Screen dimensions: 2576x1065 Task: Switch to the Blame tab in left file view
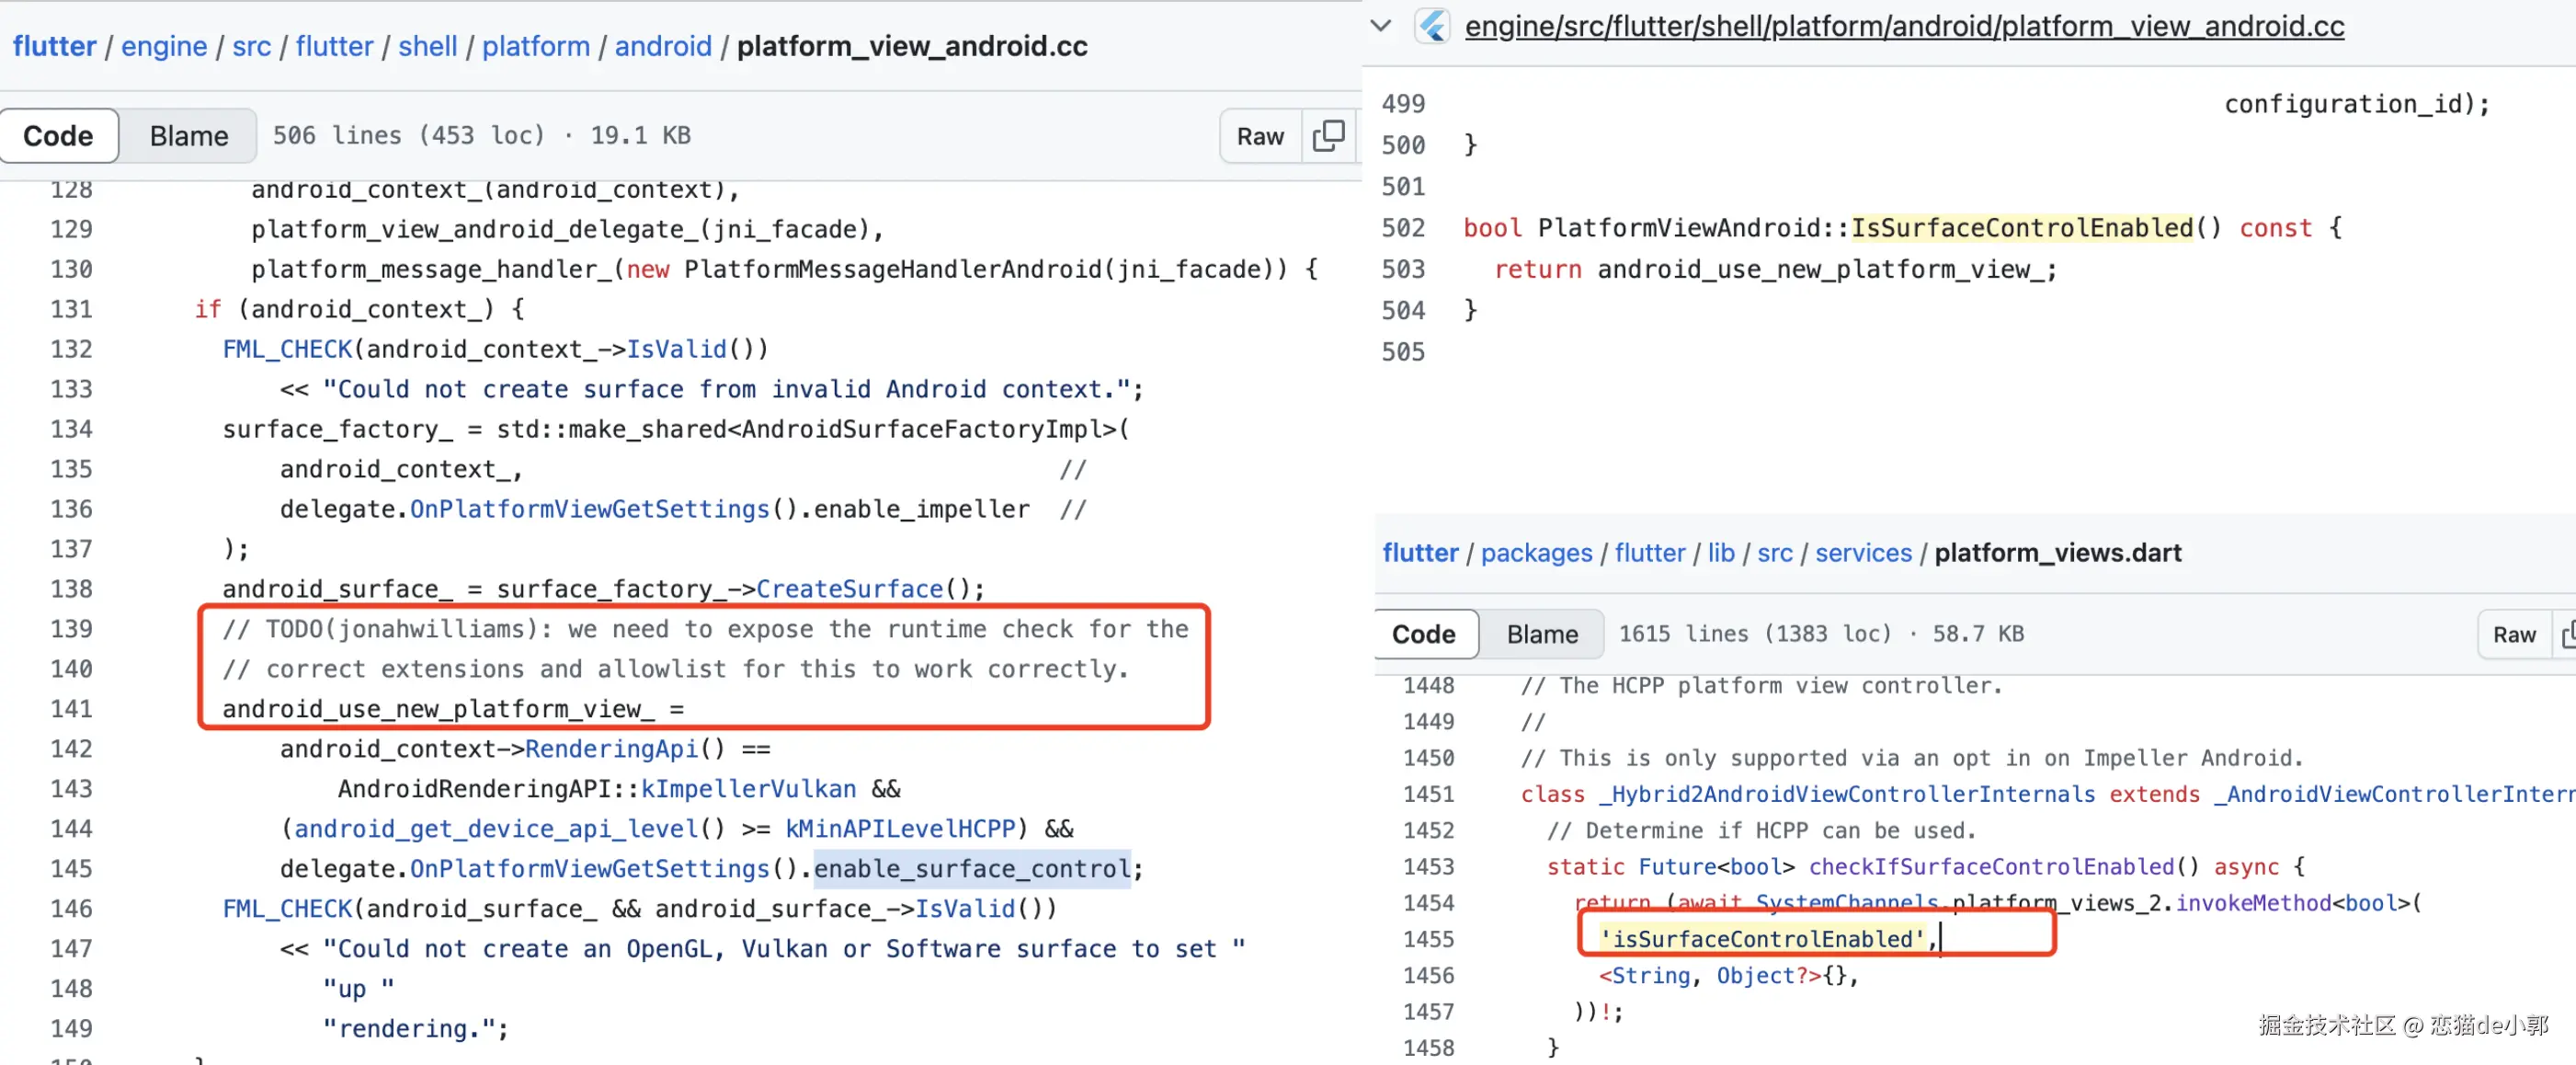tap(188, 136)
